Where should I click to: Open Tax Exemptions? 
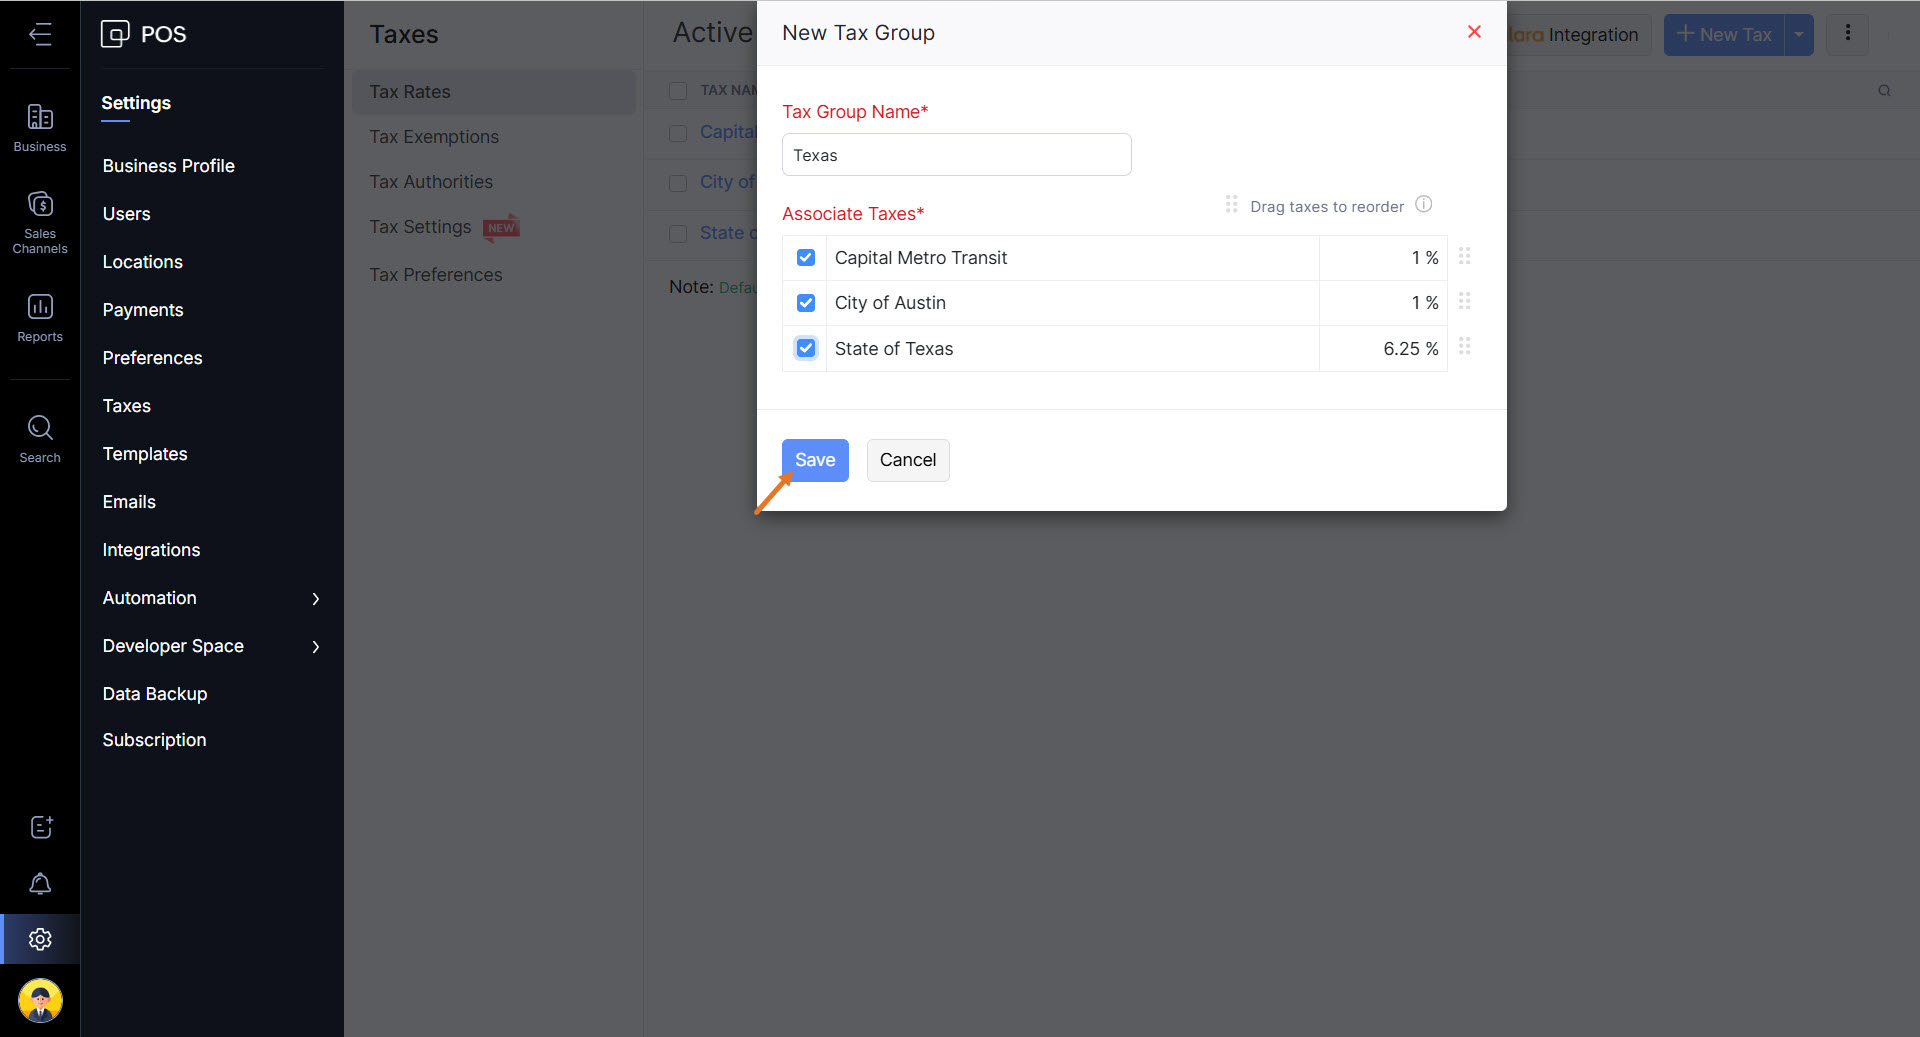pos(434,137)
